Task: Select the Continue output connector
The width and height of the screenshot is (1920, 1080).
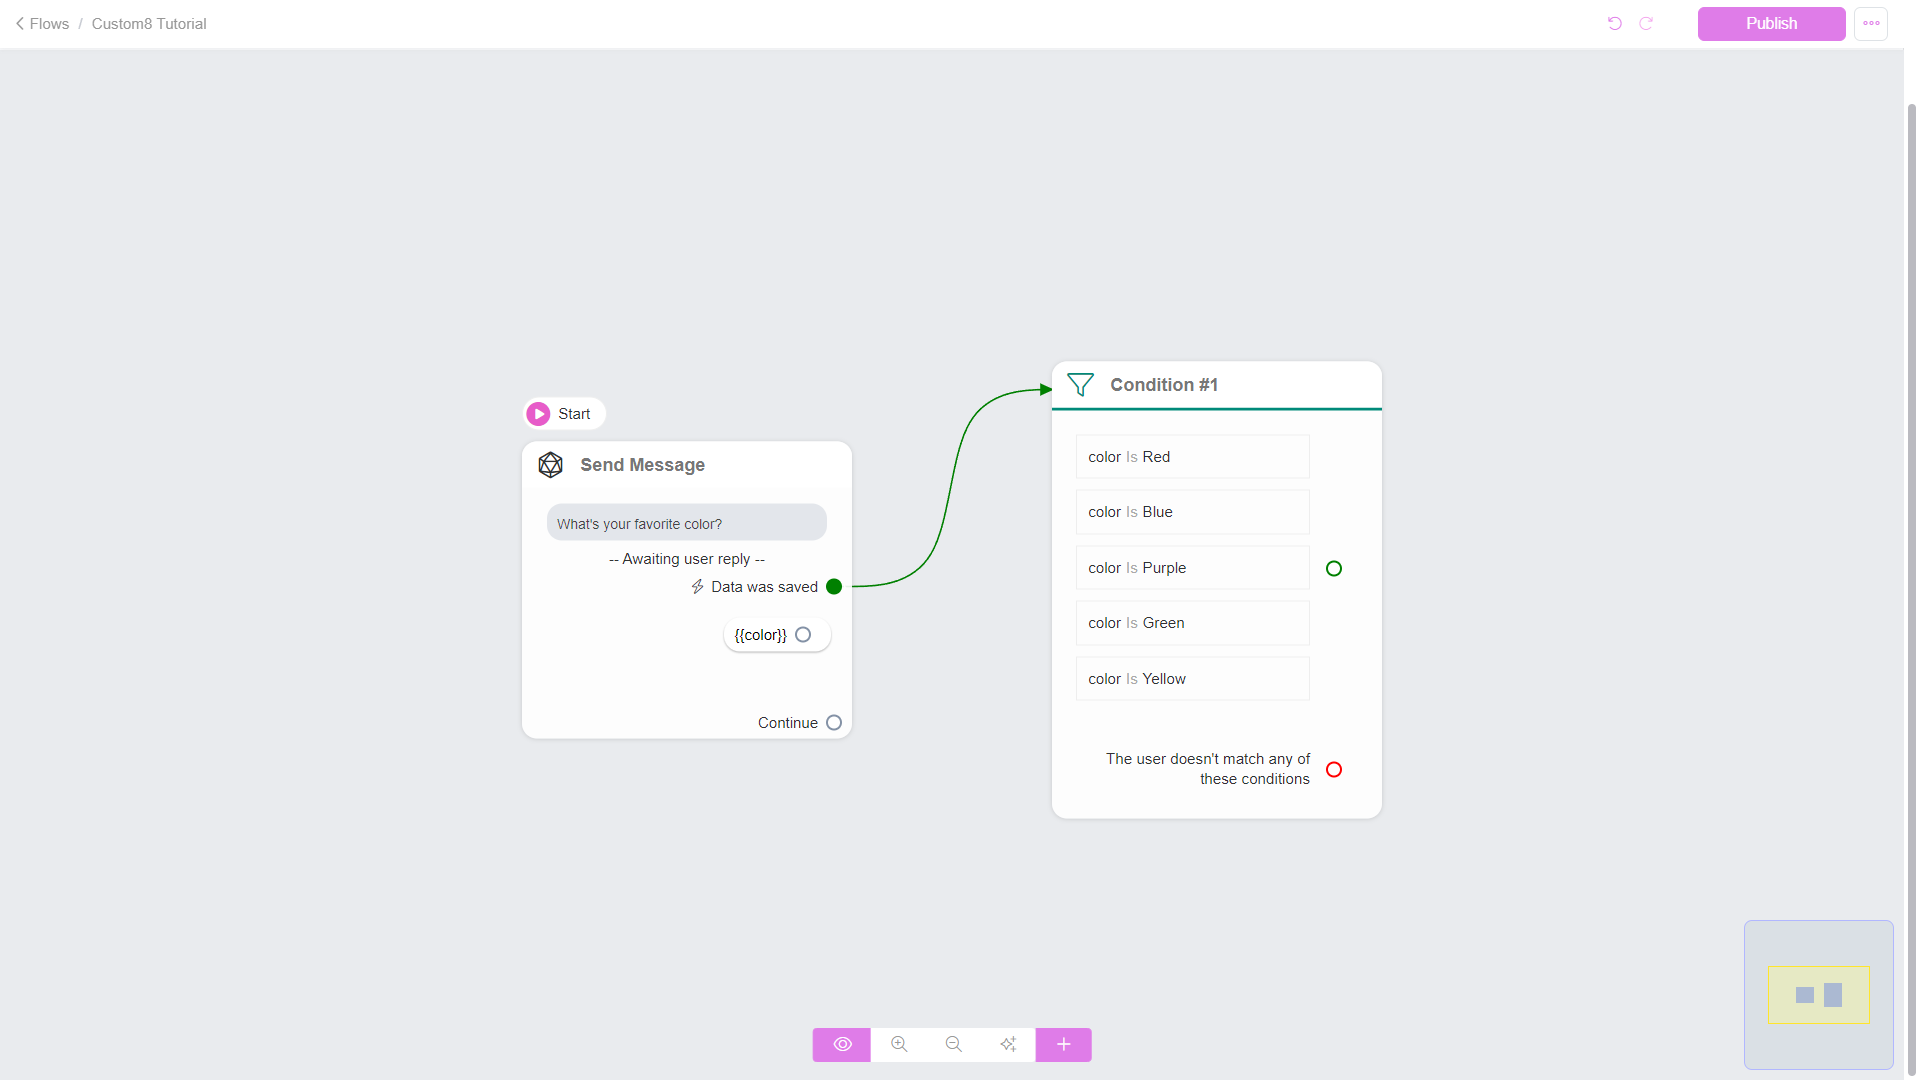Action: [x=834, y=723]
